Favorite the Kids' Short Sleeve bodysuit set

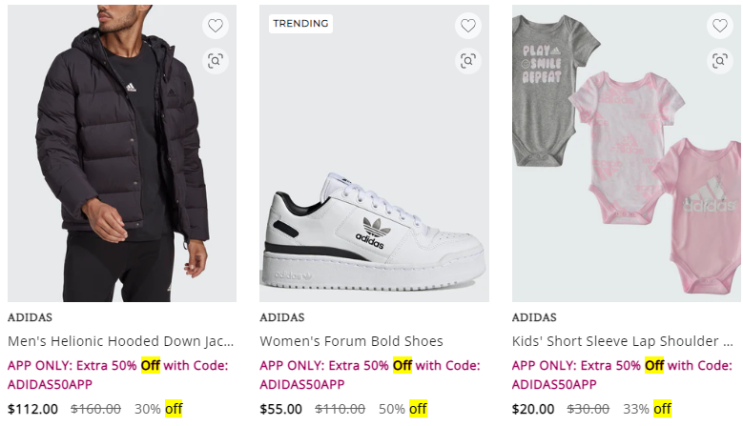coord(719,26)
